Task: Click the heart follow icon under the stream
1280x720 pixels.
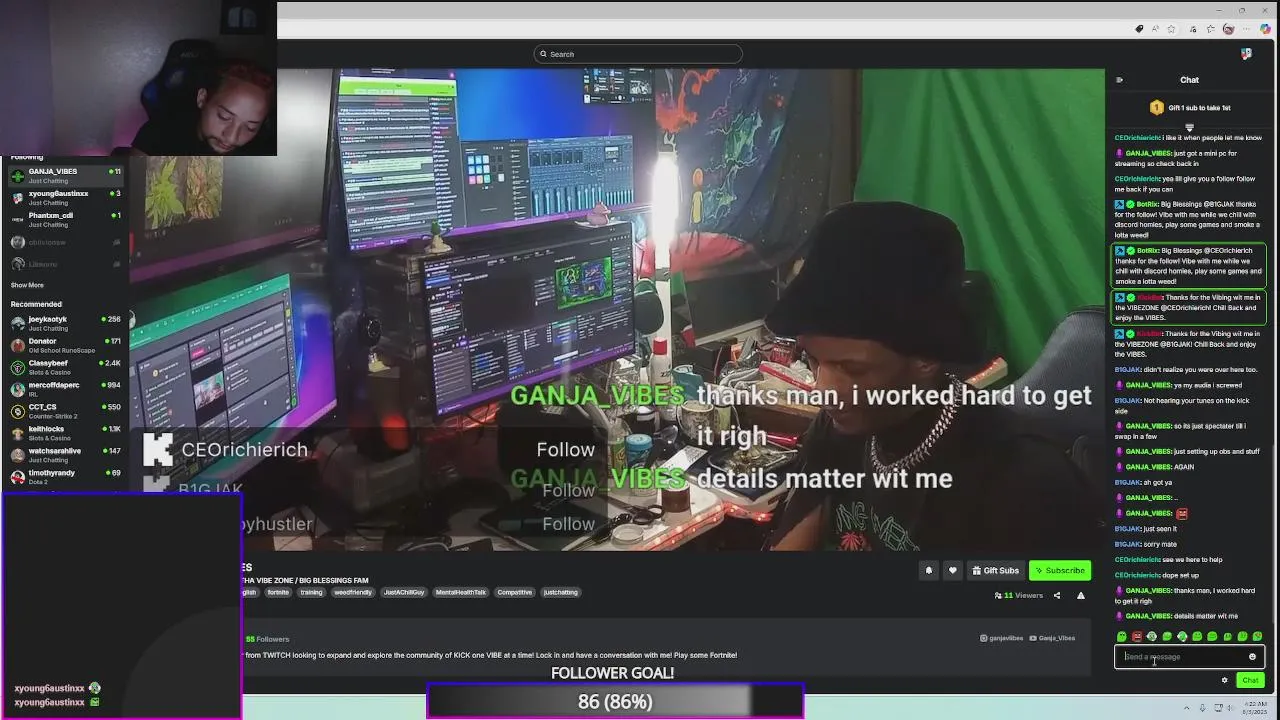Action: pos(952,571)
